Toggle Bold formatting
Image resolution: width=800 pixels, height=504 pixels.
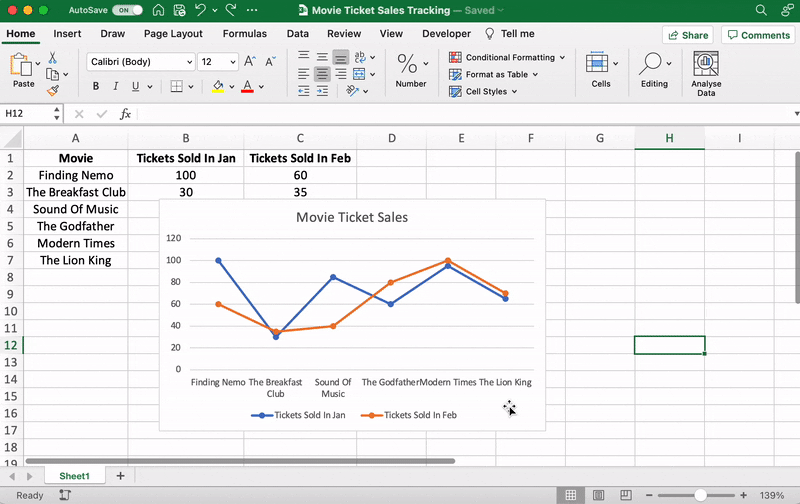pyautogui.click(x=96, y=86)
